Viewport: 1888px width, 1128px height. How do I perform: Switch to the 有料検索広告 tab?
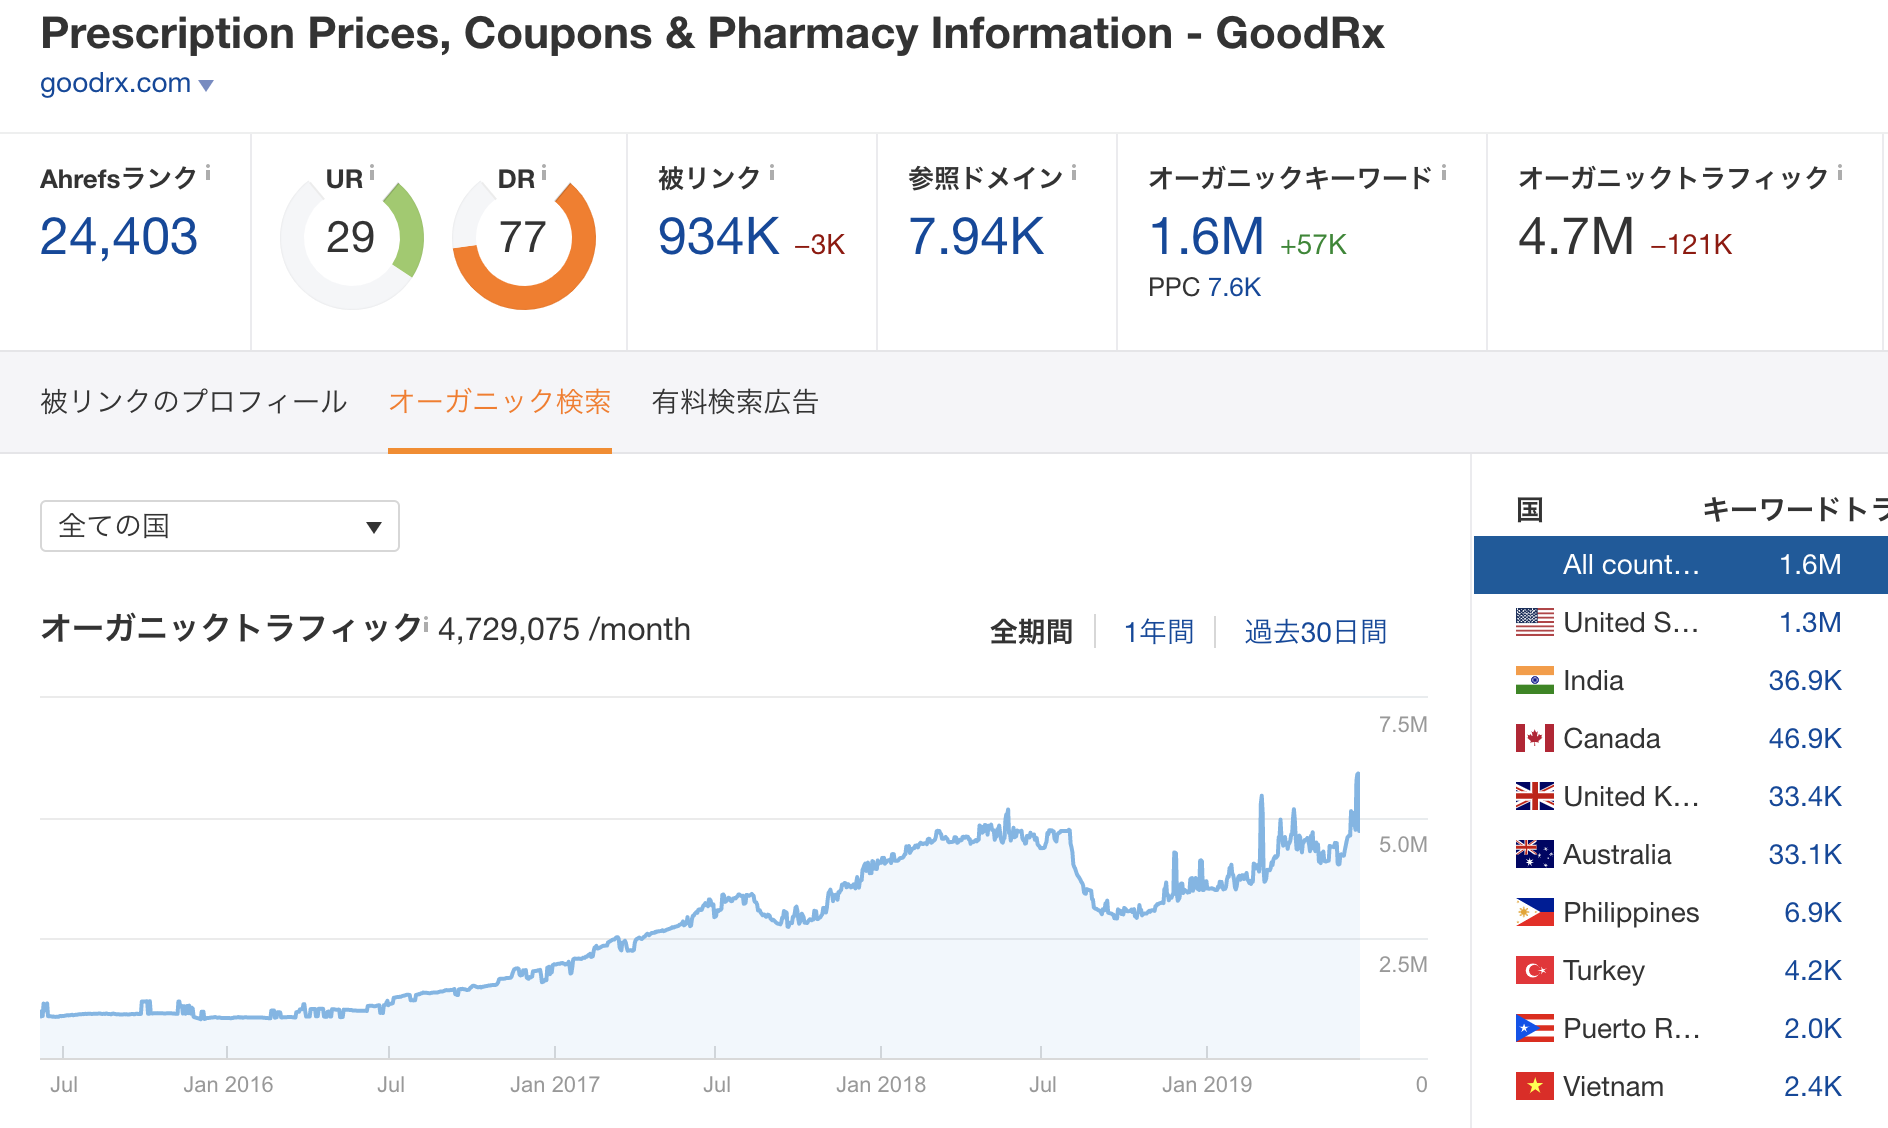(x=735, y=402)
